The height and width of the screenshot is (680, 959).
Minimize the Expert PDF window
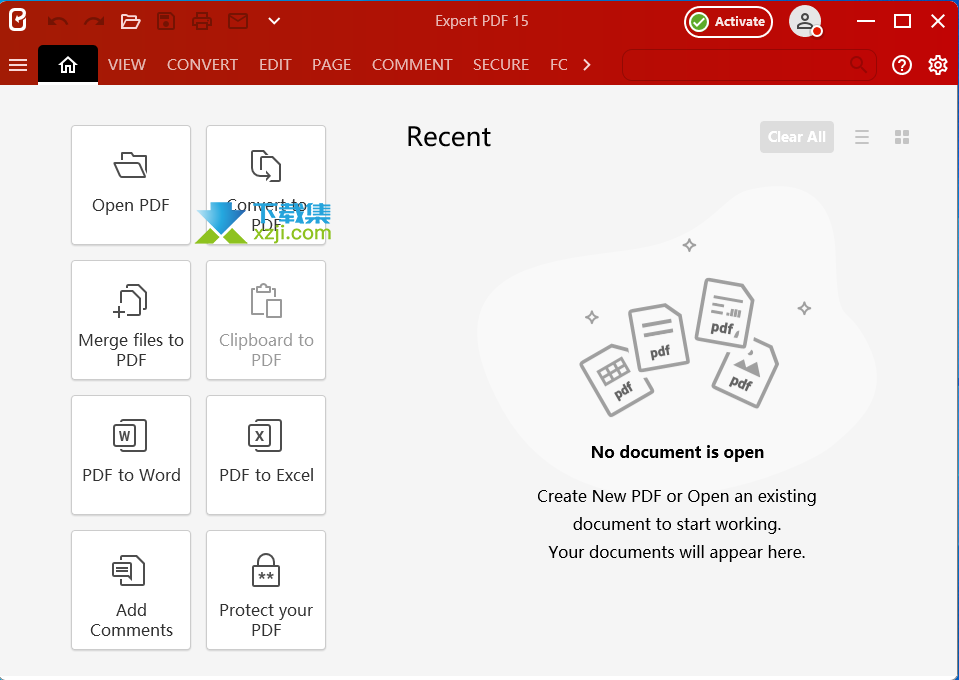pyautogui.click(x=866, y=21)
